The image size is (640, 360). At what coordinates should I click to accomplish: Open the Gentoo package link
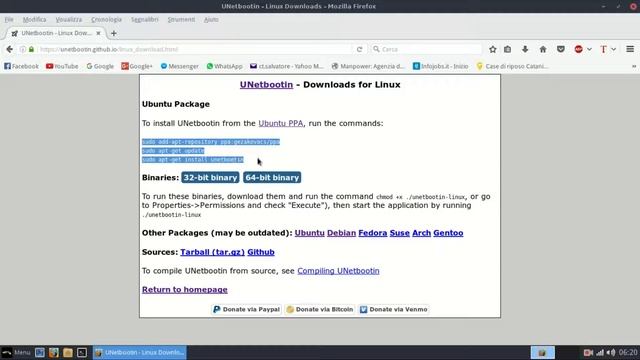click(x=448, y=233)
